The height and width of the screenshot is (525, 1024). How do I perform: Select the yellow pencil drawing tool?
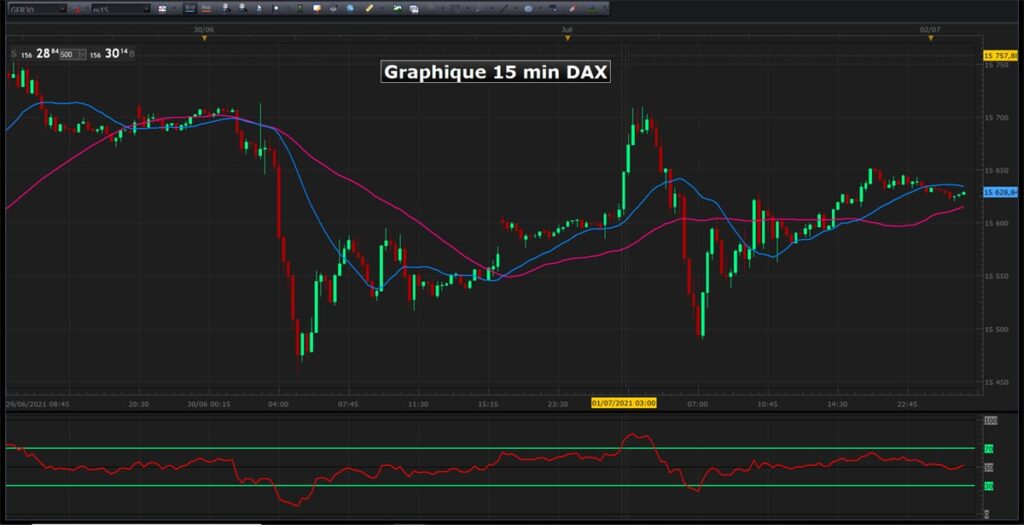368,8
